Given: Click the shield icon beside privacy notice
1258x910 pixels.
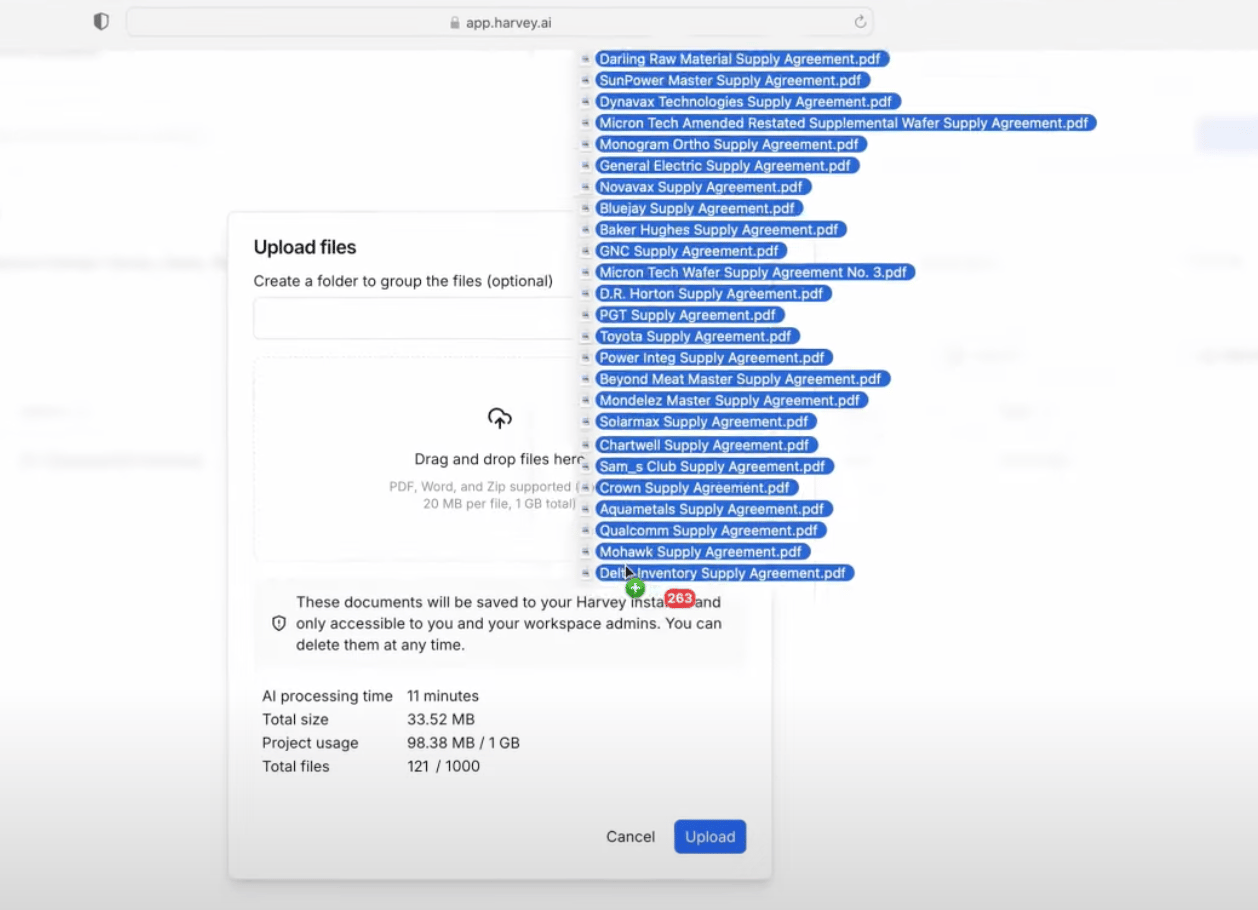Looking at the screenshot, I should (x=279, y=624).
